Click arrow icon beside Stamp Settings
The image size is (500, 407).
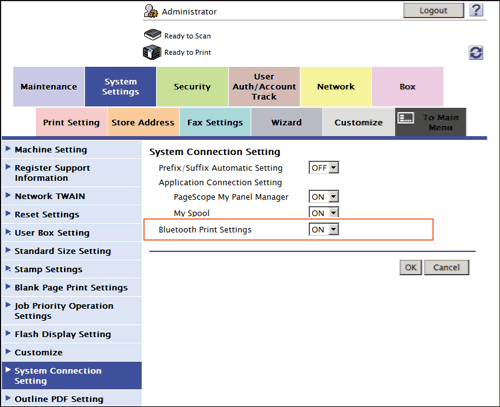click(8, 268)
